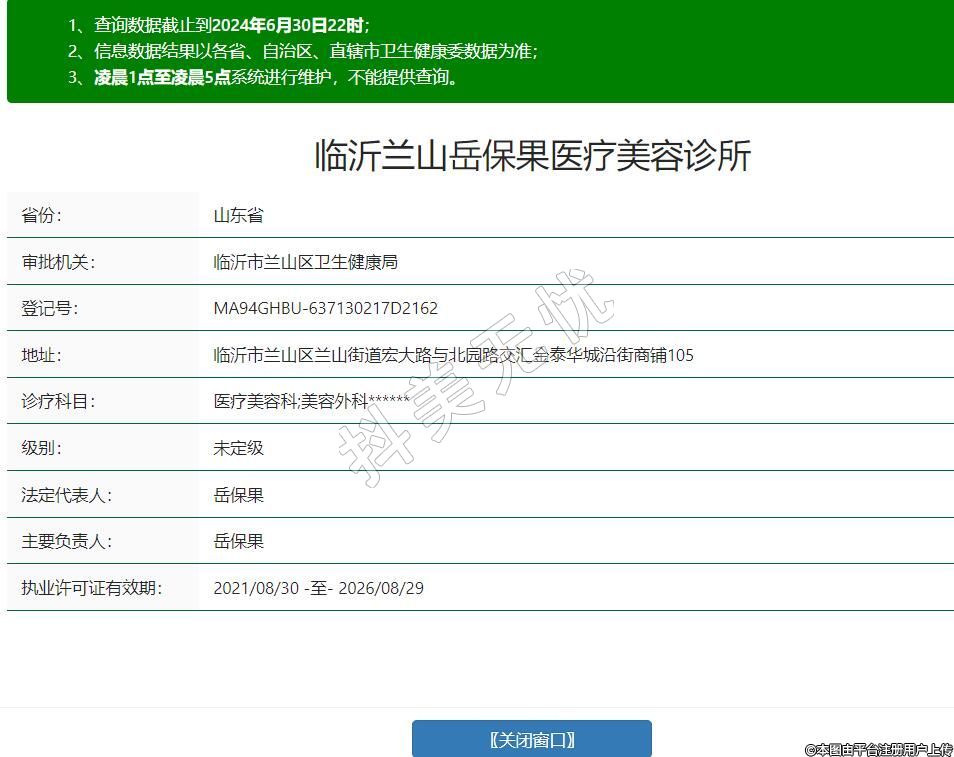Click the level value 未定级
Screen dimensions: 954x757
238,448
